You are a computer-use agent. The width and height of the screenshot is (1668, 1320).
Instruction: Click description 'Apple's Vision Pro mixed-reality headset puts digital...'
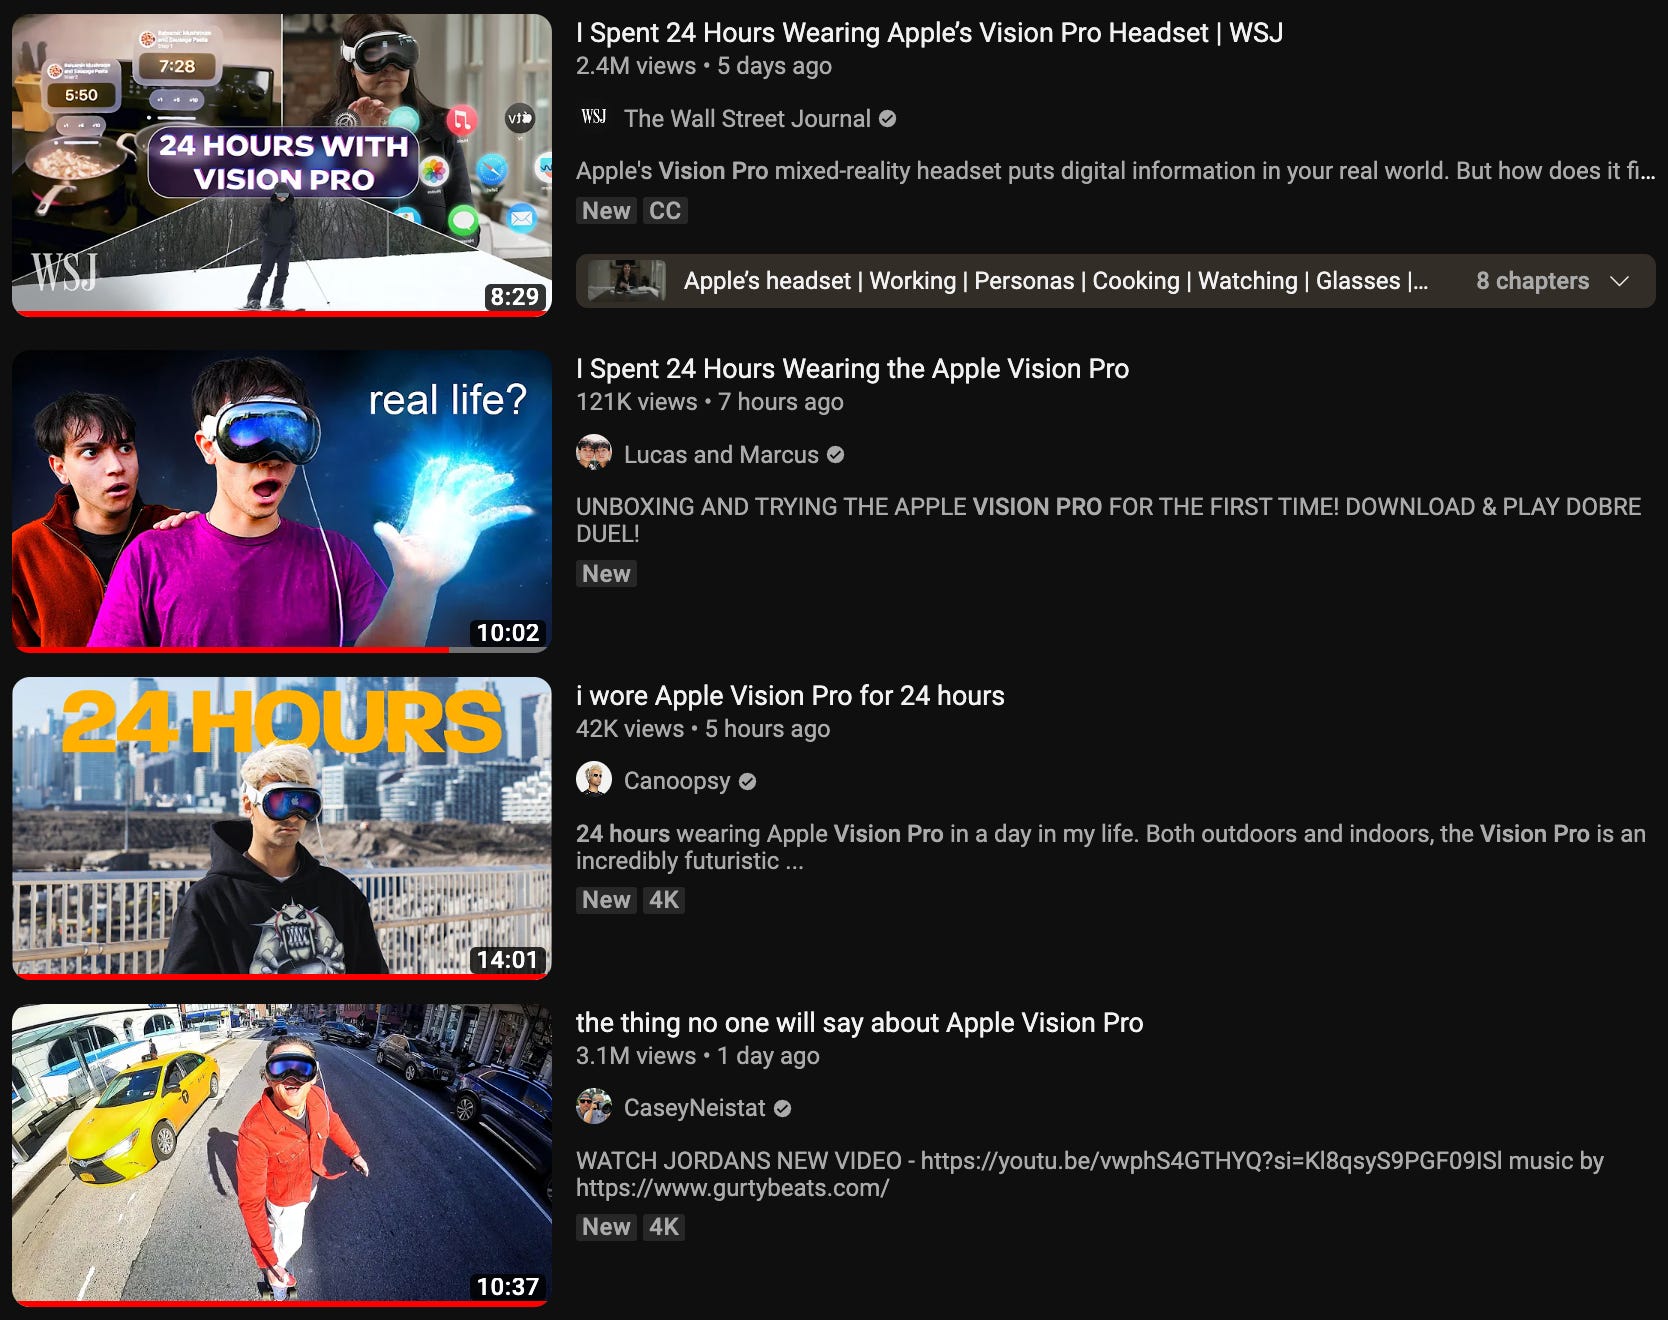pyautogui.click(x=1115, y=171)
